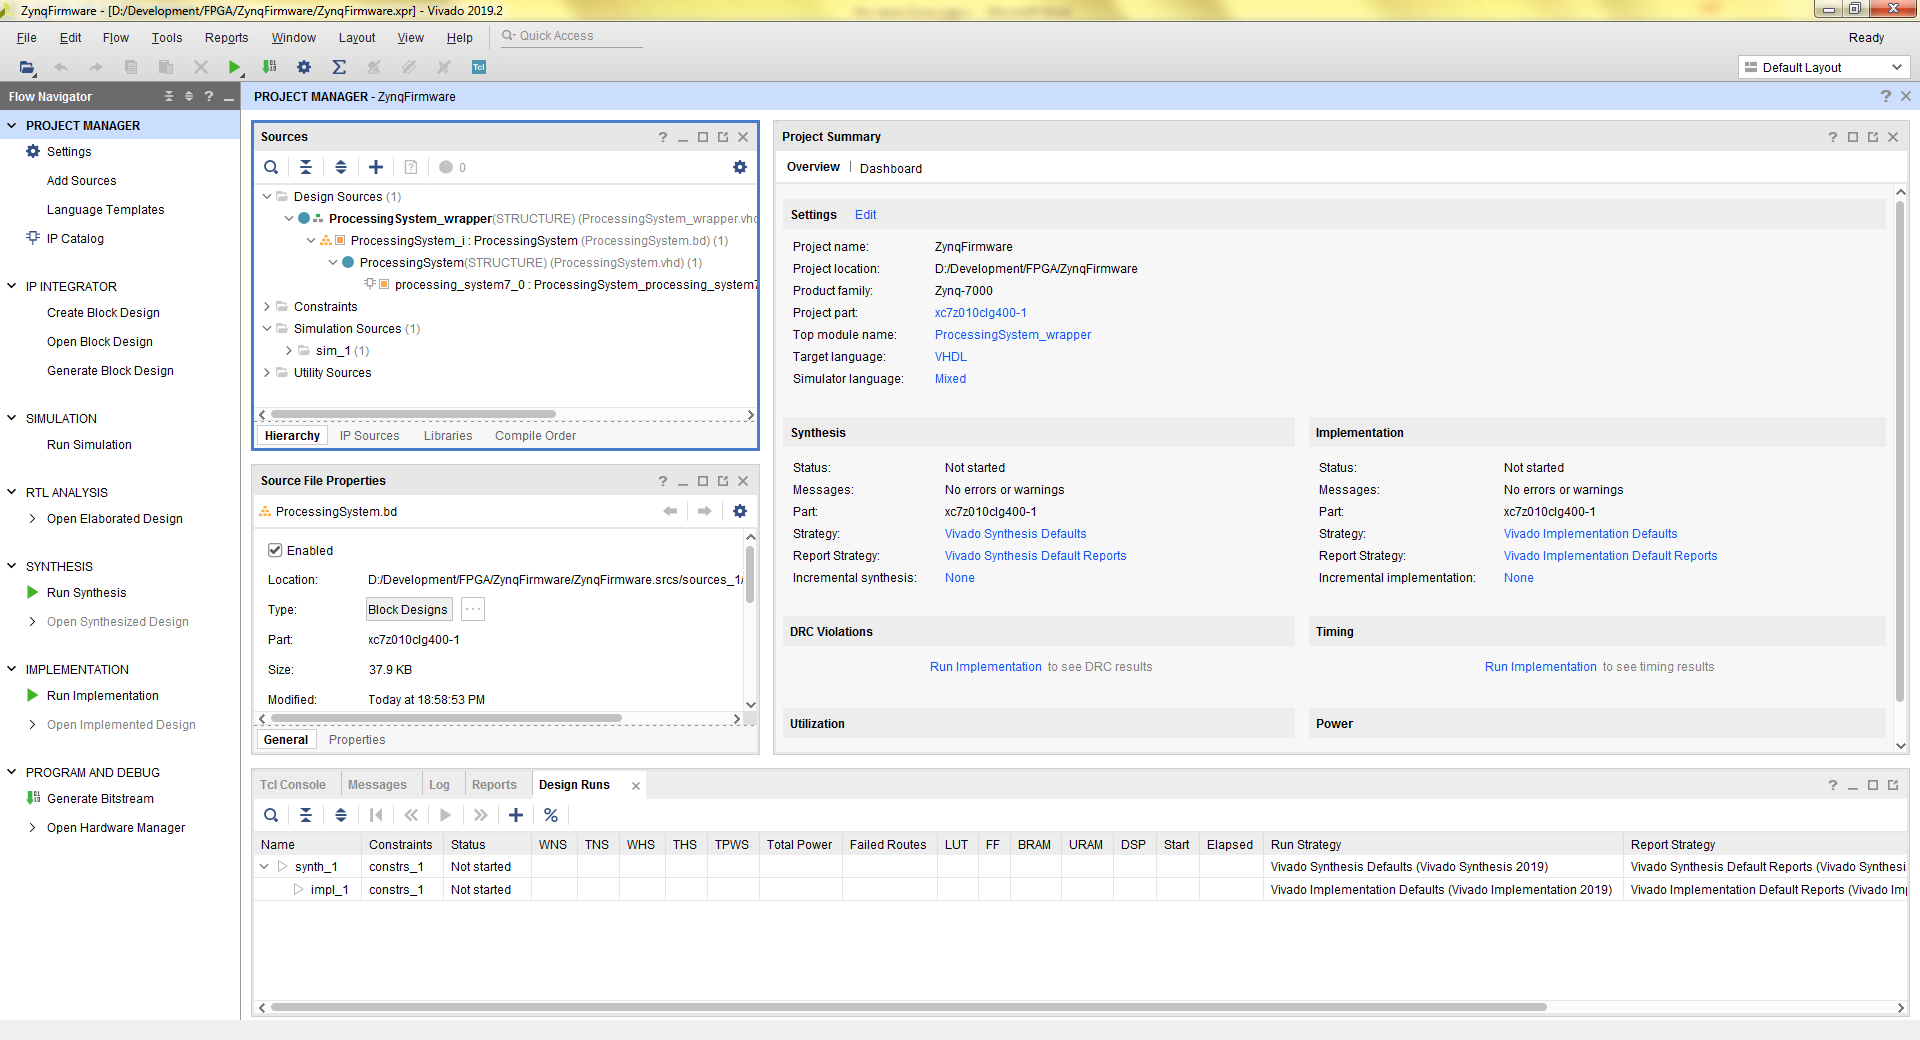Go to previous object in Source File Properties

670,511
